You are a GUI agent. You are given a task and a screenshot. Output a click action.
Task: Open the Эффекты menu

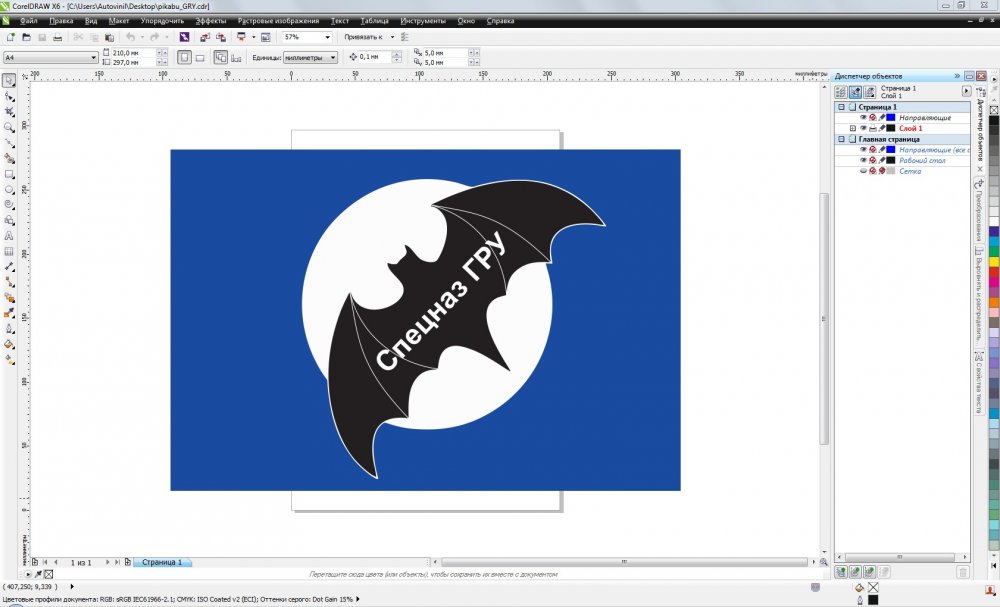click(x=211, y=20)
